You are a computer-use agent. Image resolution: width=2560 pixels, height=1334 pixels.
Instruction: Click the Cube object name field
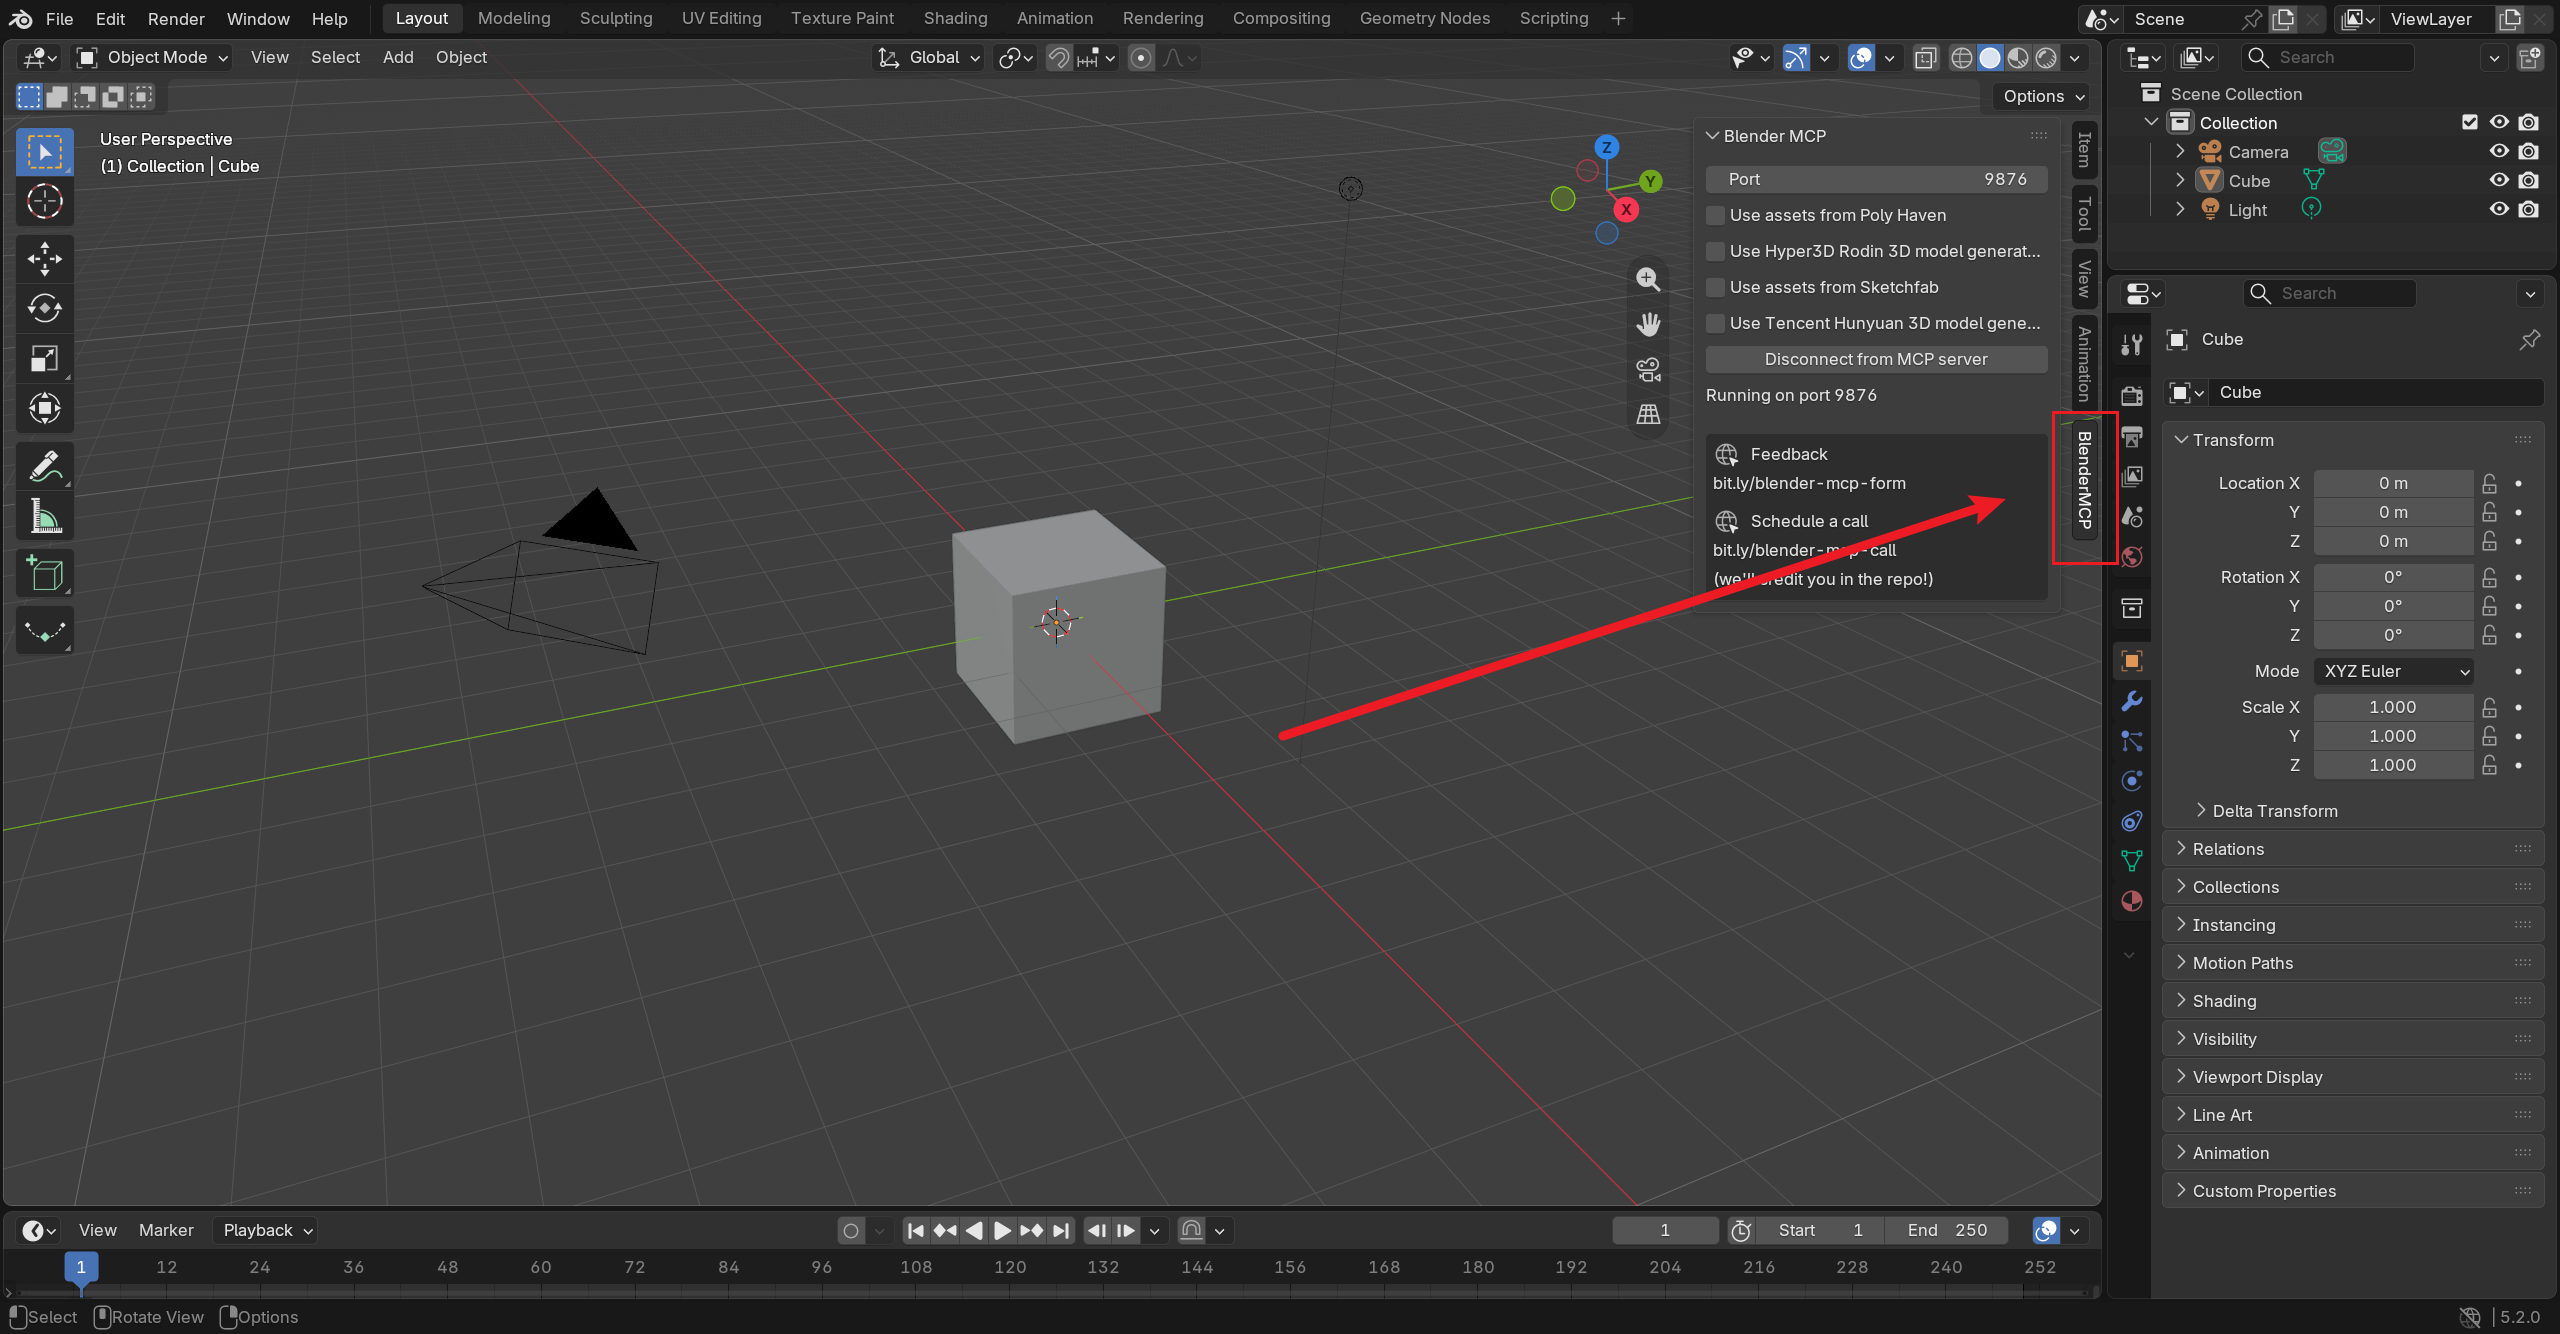tap(2374, 392)
